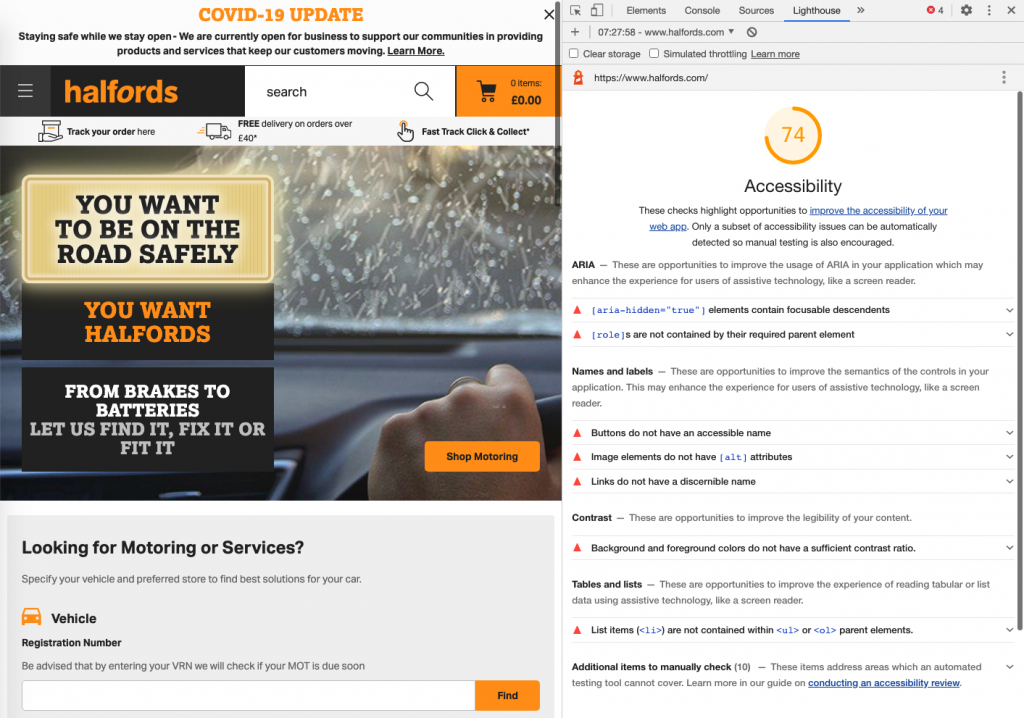Toggle the device toolbar icon

pyautogui.click(x=597, y=10)
